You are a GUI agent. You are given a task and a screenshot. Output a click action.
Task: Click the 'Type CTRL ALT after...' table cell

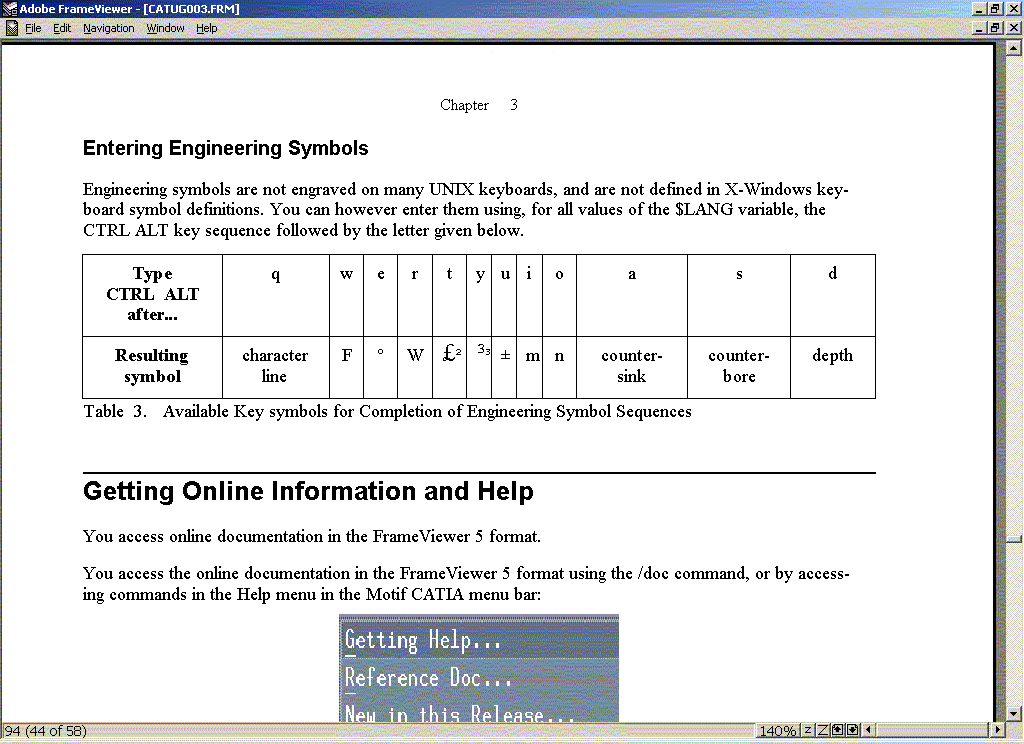click(152, 295)
